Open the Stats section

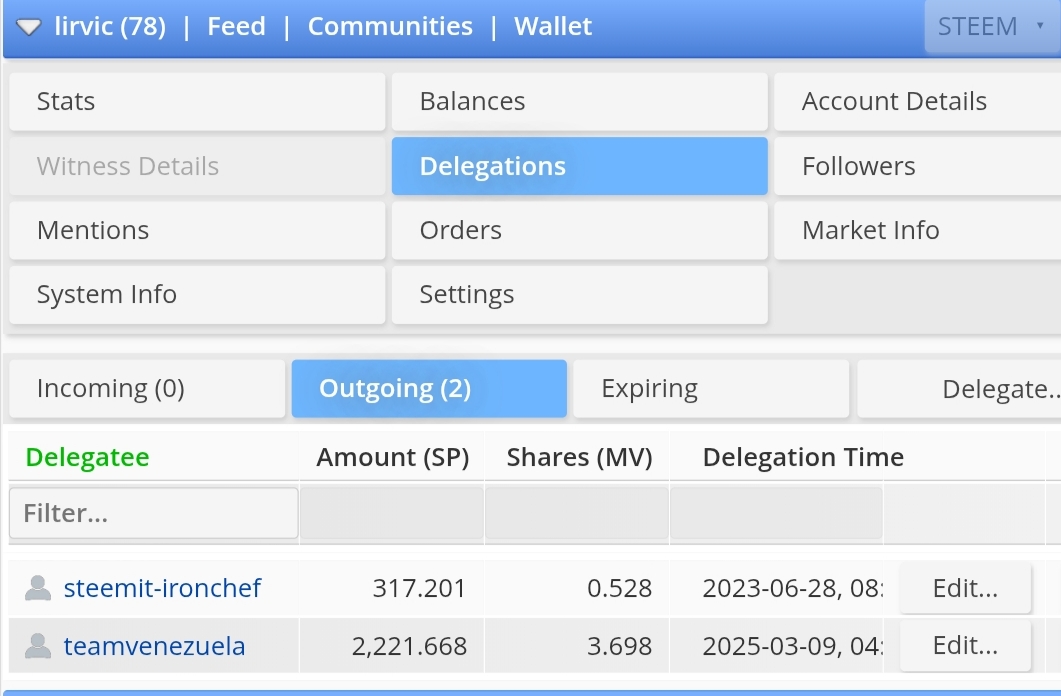pyautogui.click(x=197, y=101)
